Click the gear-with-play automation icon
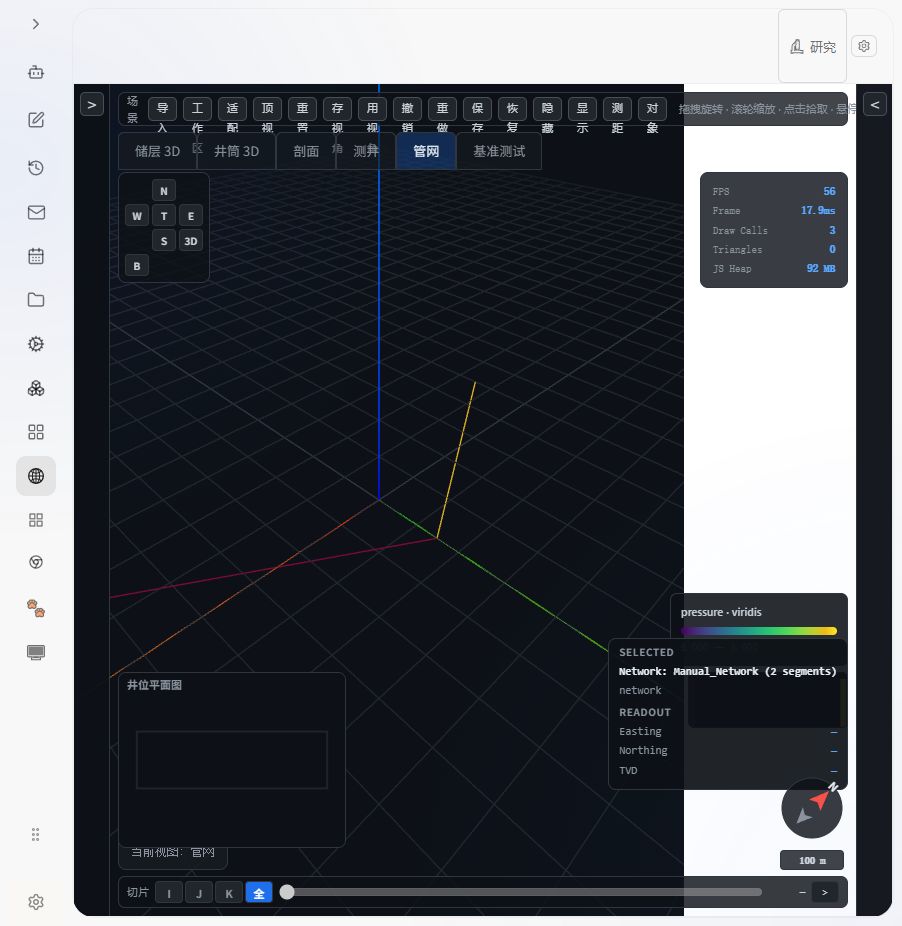 [36, 344]
